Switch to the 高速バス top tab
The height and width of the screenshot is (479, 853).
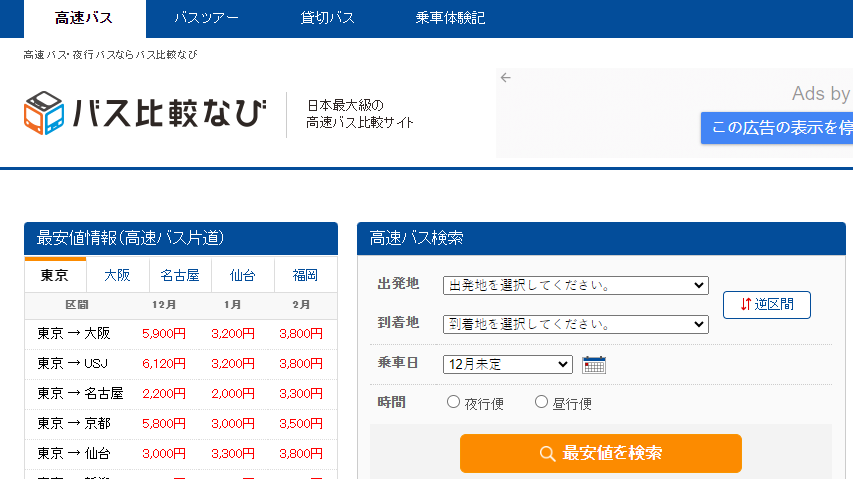pos(85,18)
